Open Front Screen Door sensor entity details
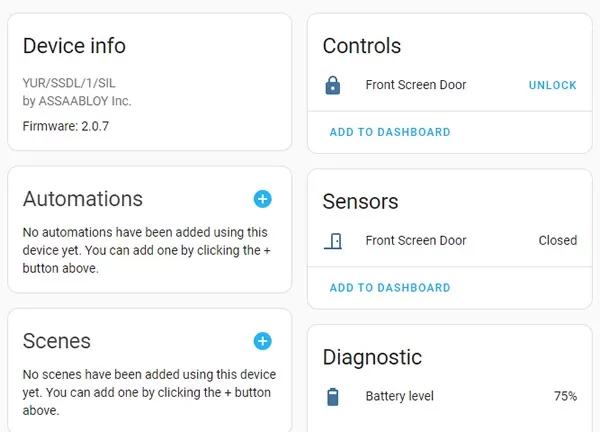 pyautogui.click(x=416, y=240)
